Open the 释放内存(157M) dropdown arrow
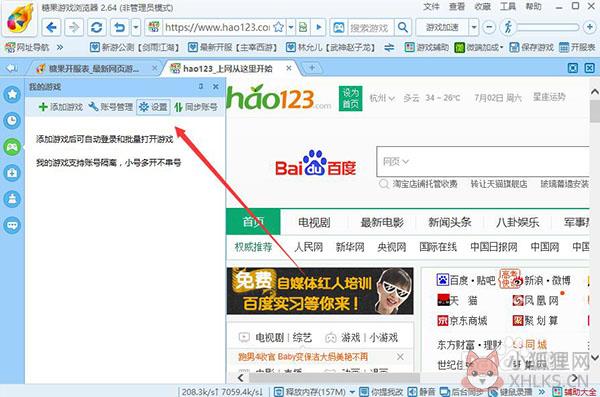 352,392
